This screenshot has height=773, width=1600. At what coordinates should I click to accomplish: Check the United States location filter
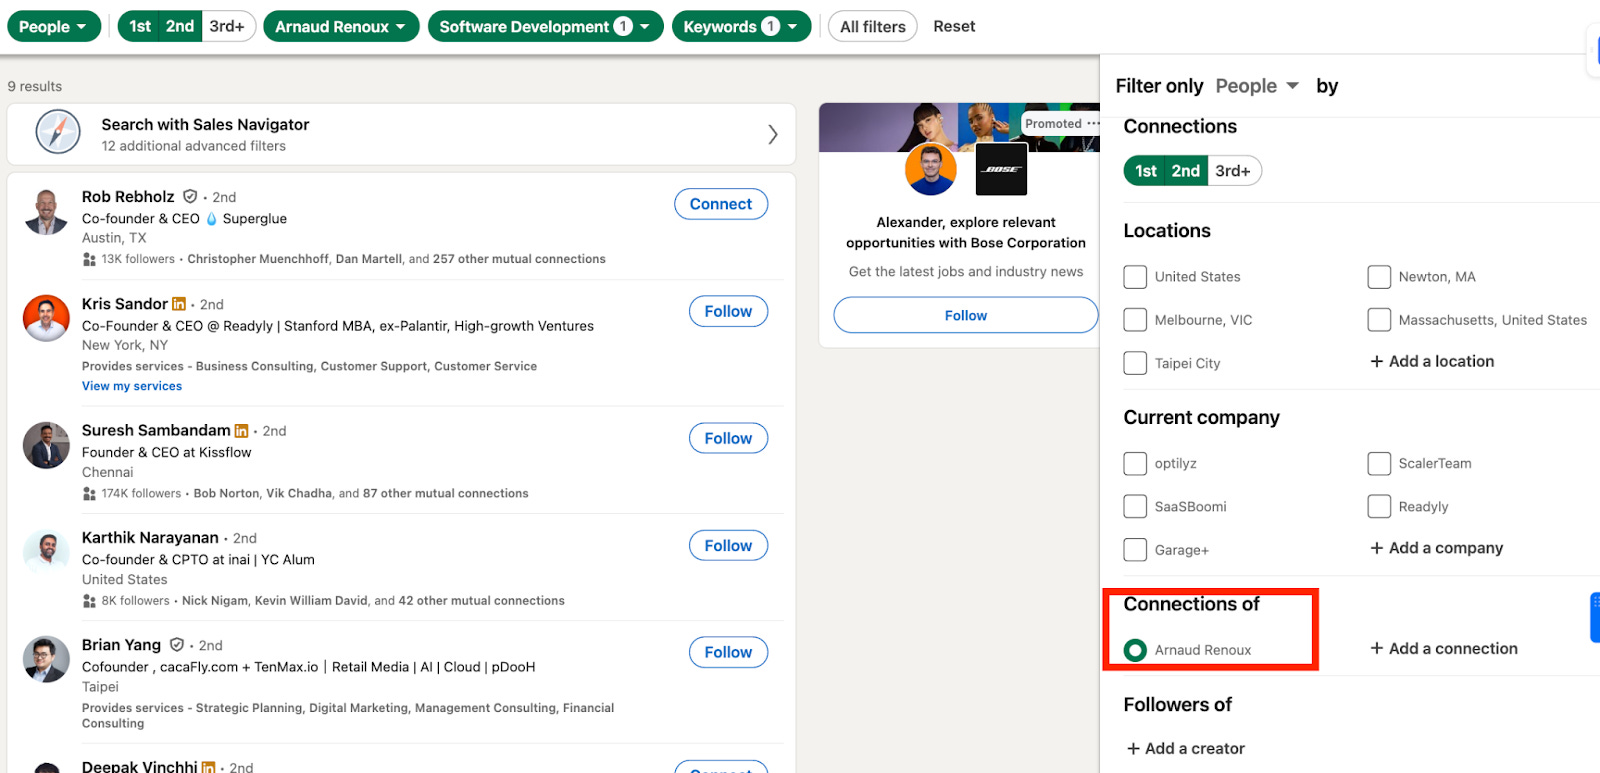click(x=1135, y=277)
